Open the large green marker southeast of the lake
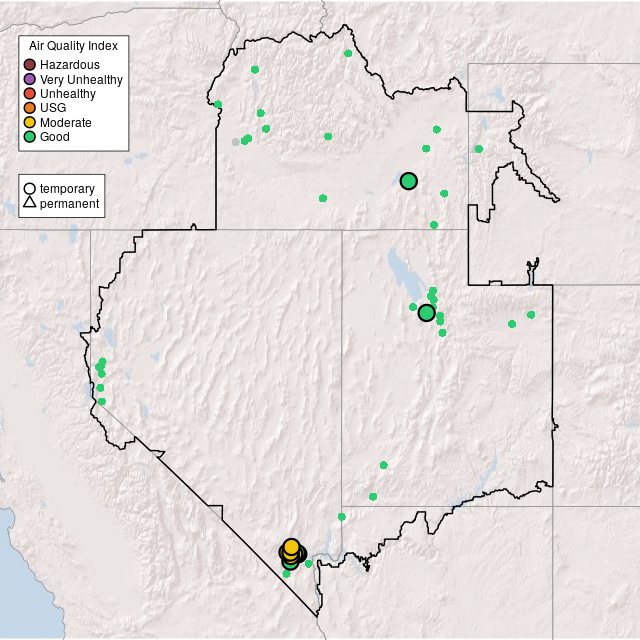 (x=426, y=313)
